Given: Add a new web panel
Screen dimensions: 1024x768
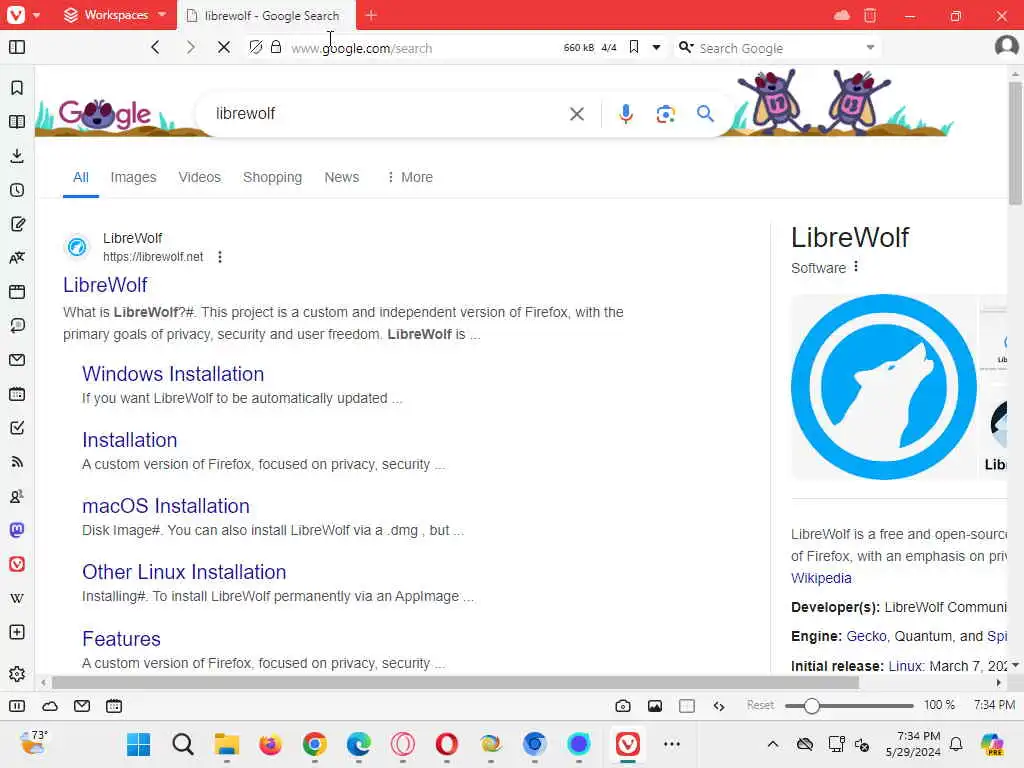Looking at the screenshot, I should (17, 632).
